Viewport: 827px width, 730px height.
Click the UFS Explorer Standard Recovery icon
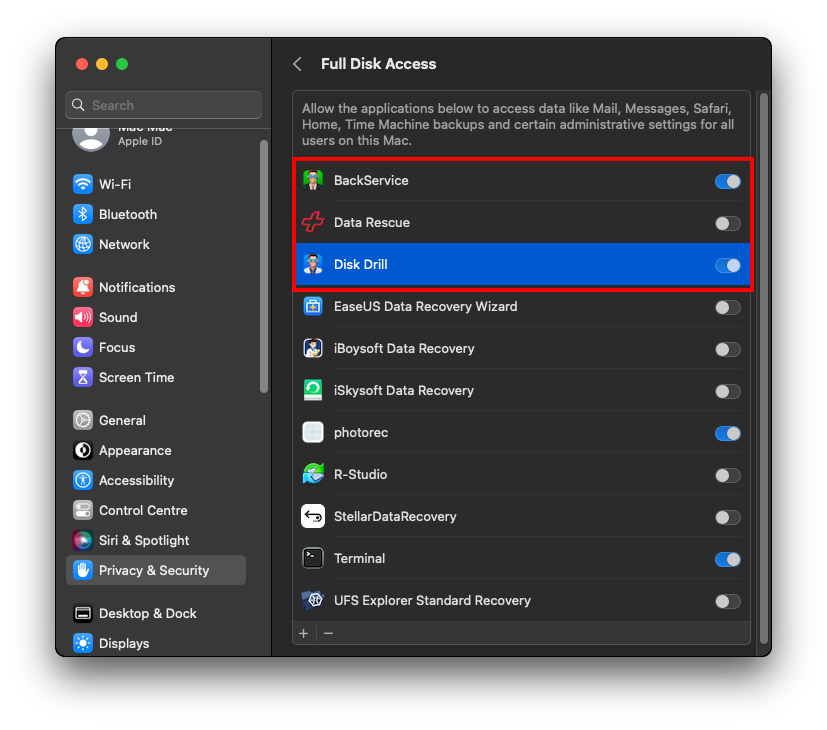point(312,601)
